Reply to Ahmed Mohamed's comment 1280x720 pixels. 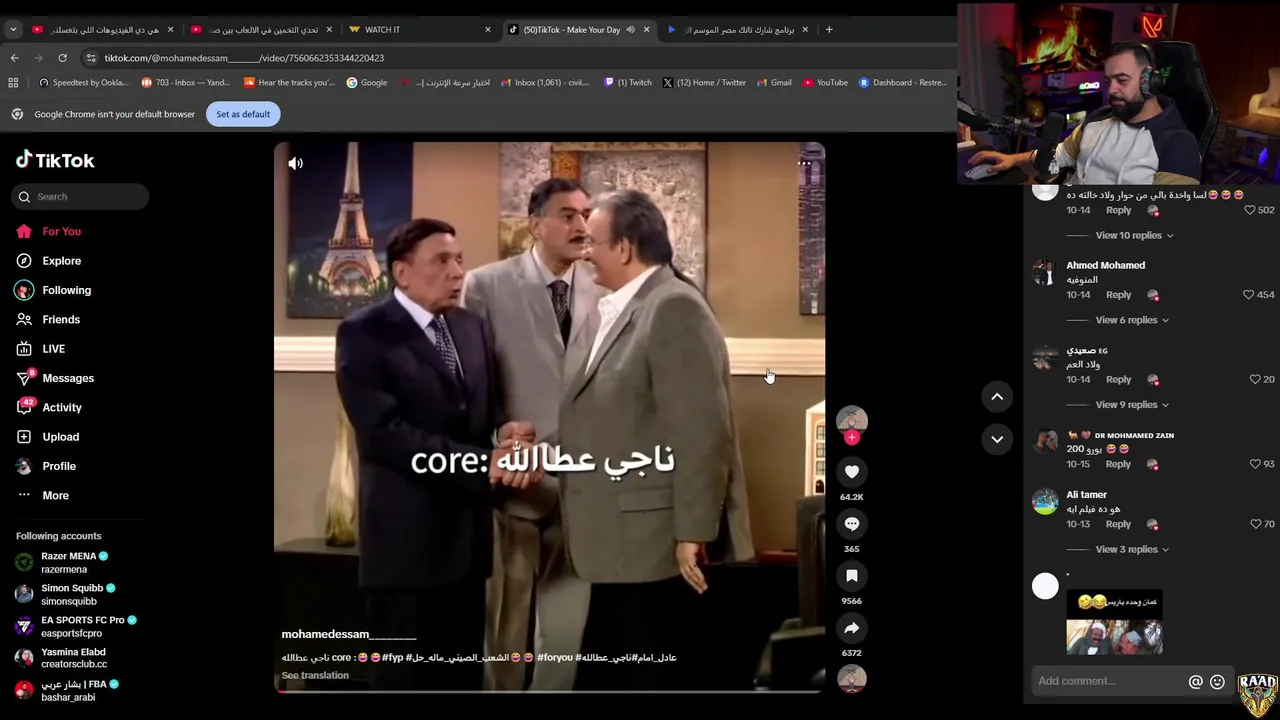click(x=1118, y=295)
